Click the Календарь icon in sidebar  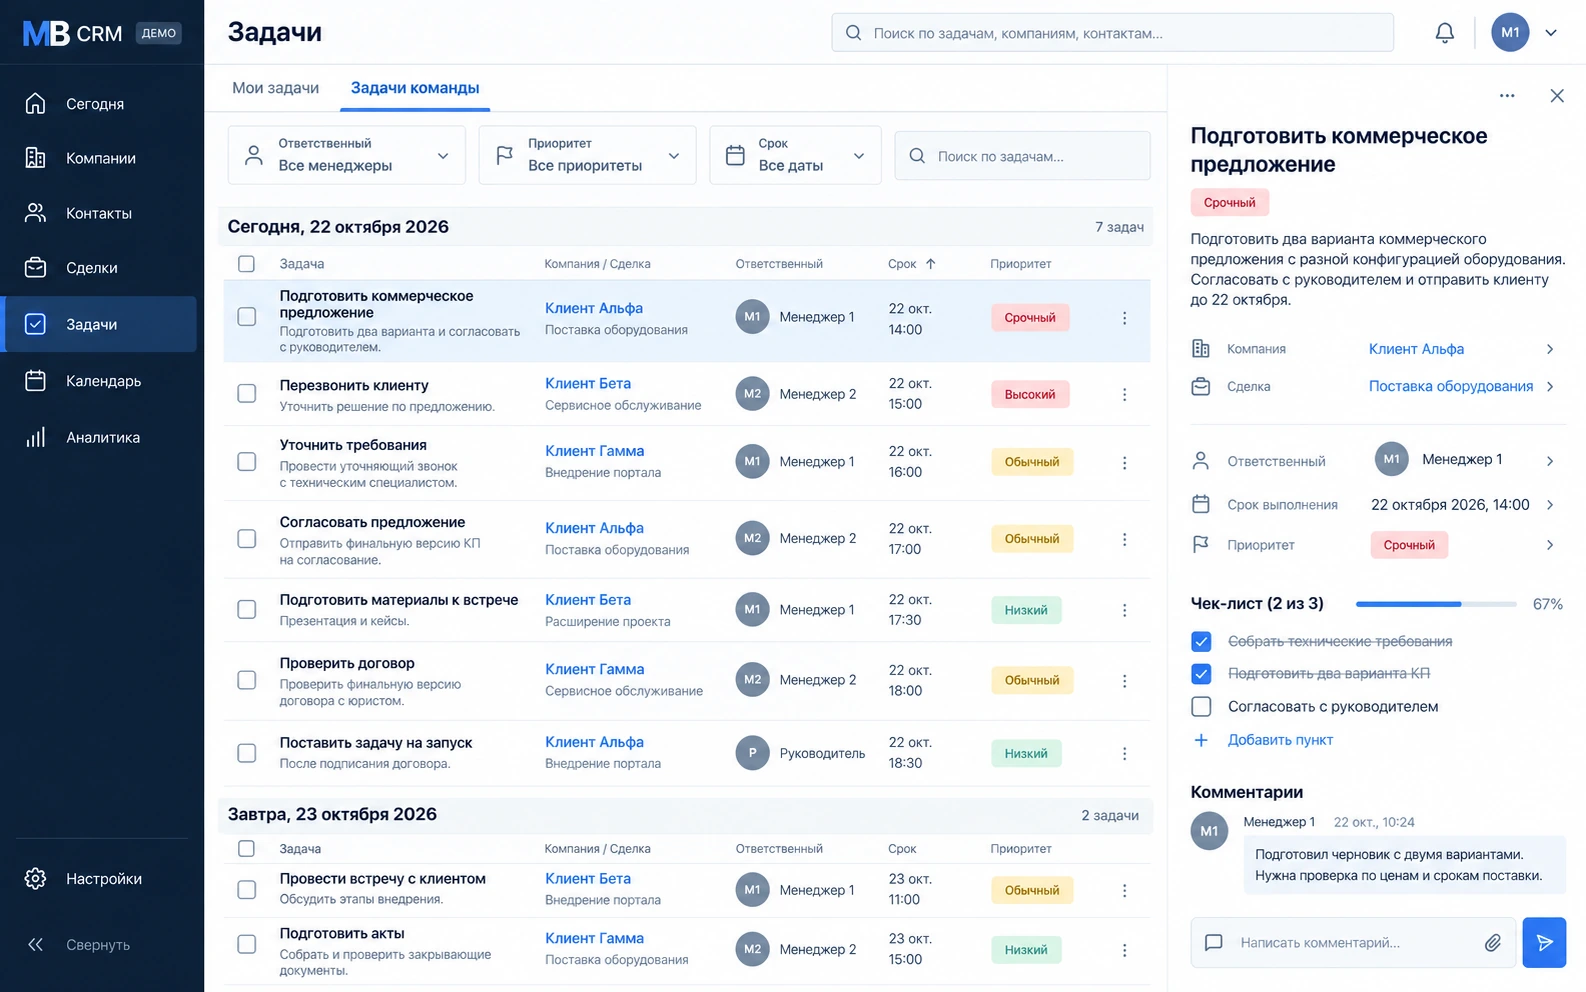pos(35,381)
